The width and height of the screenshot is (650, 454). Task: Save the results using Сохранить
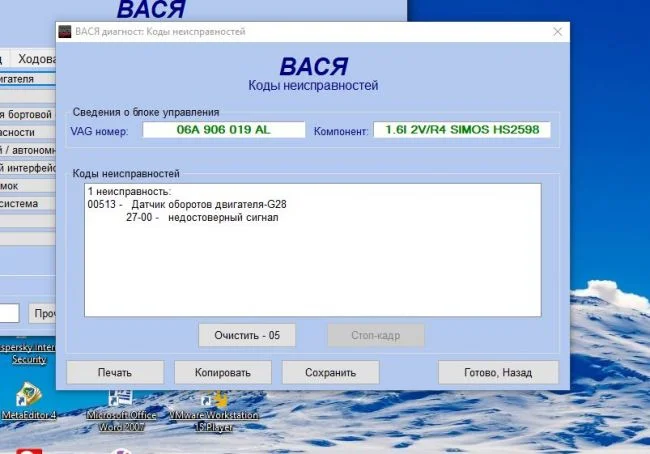(x=331, y=372)
